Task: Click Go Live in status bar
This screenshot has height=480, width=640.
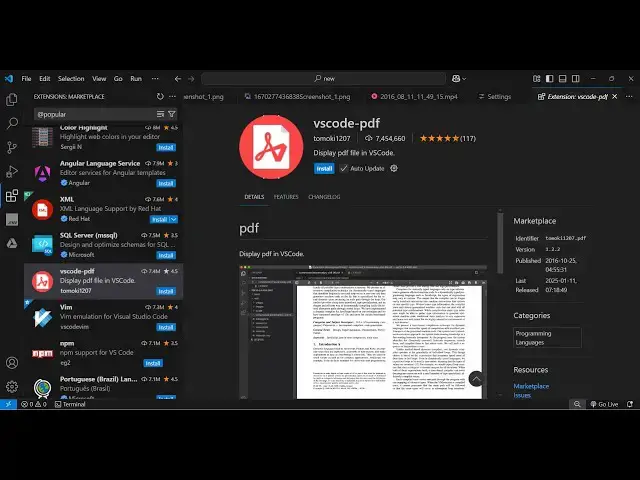Action: pos(604,404)
